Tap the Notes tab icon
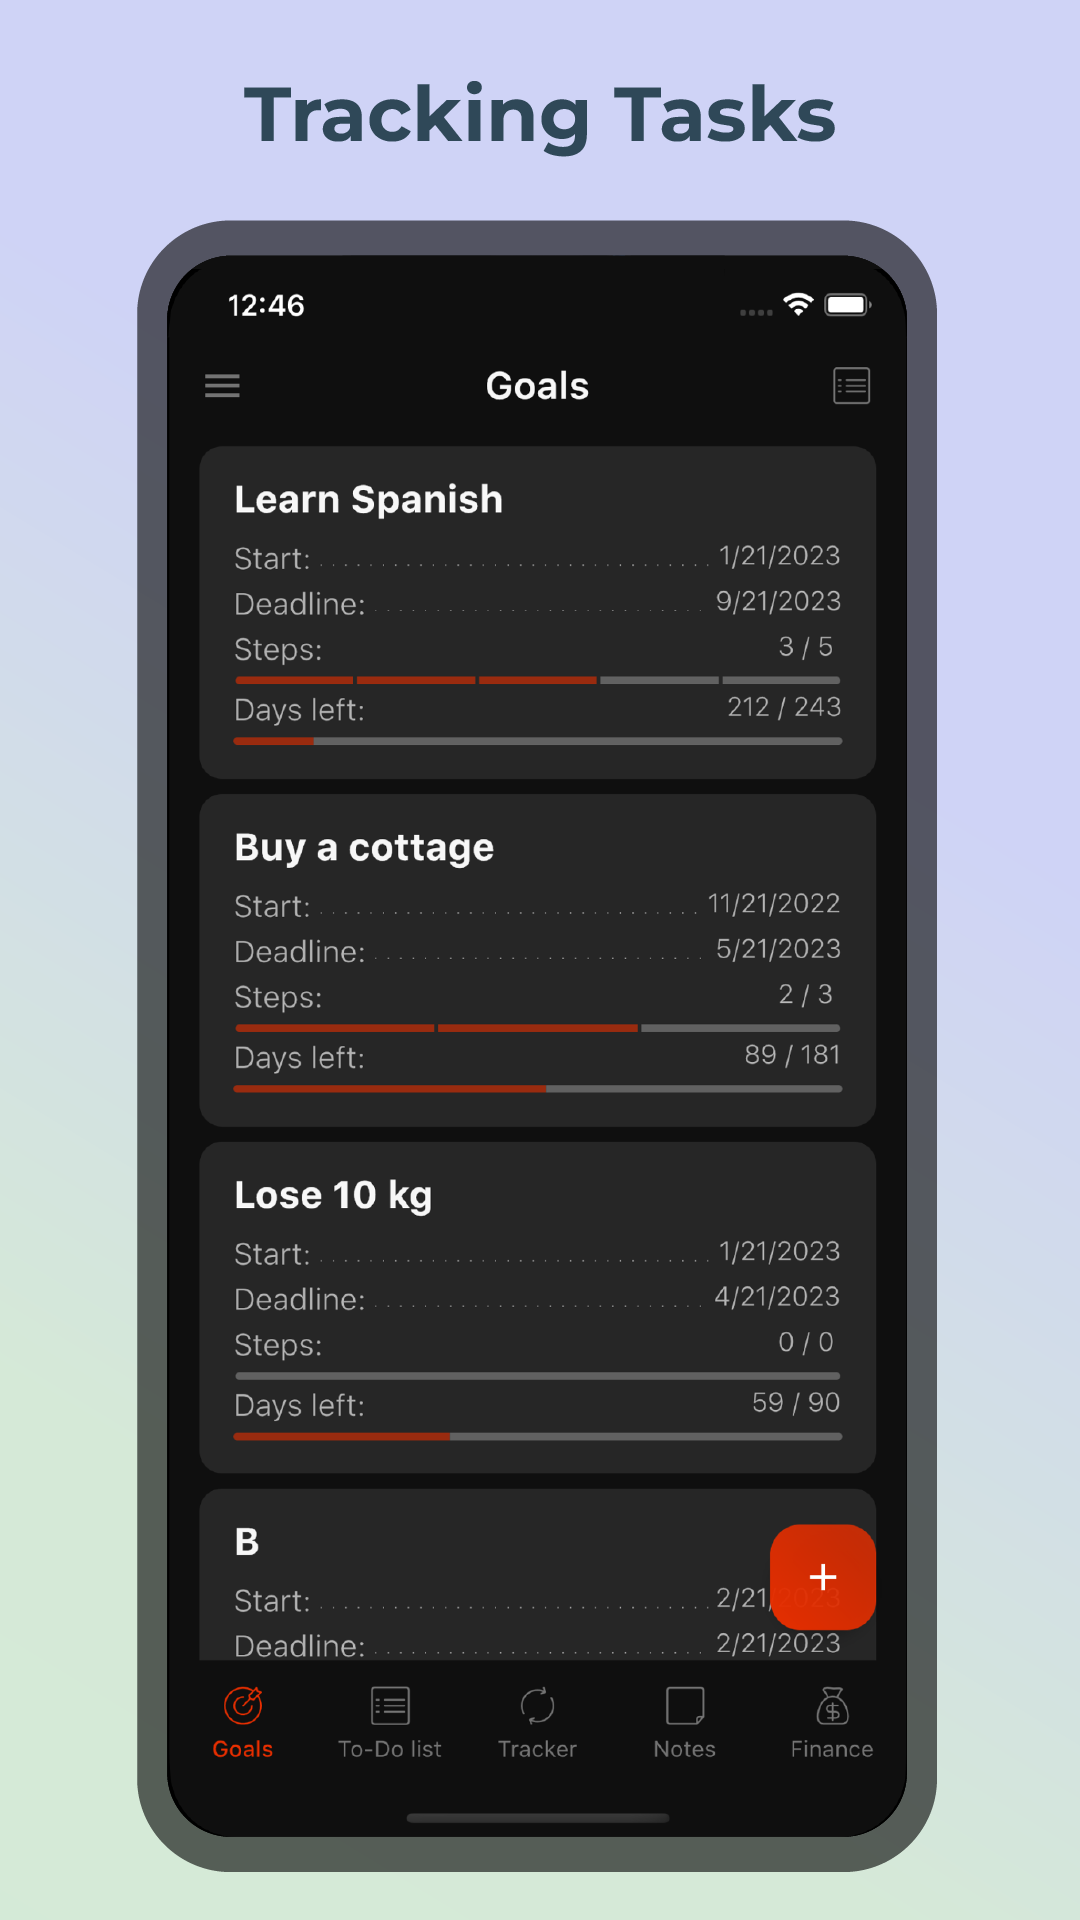 (x=685, y=1706)
